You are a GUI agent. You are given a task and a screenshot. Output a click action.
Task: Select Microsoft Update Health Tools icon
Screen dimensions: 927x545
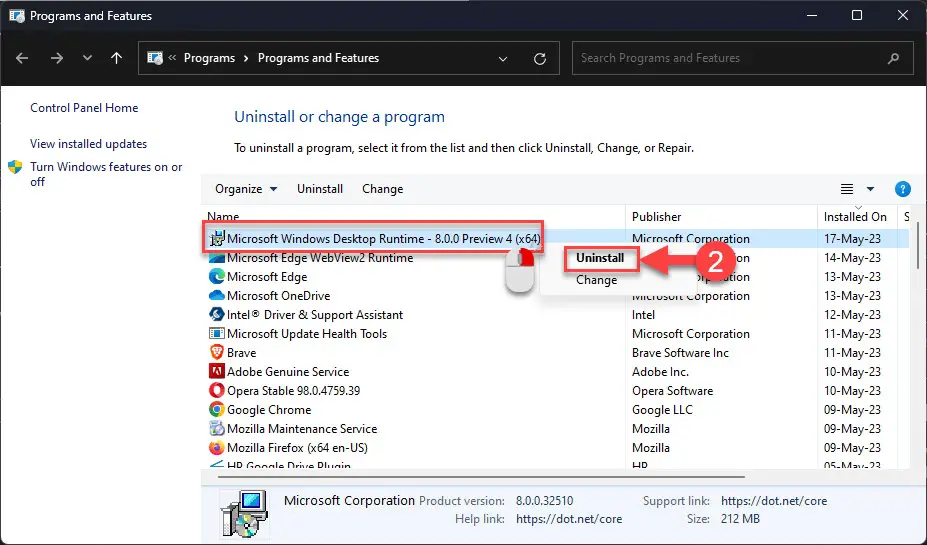(x=217, y=333)
